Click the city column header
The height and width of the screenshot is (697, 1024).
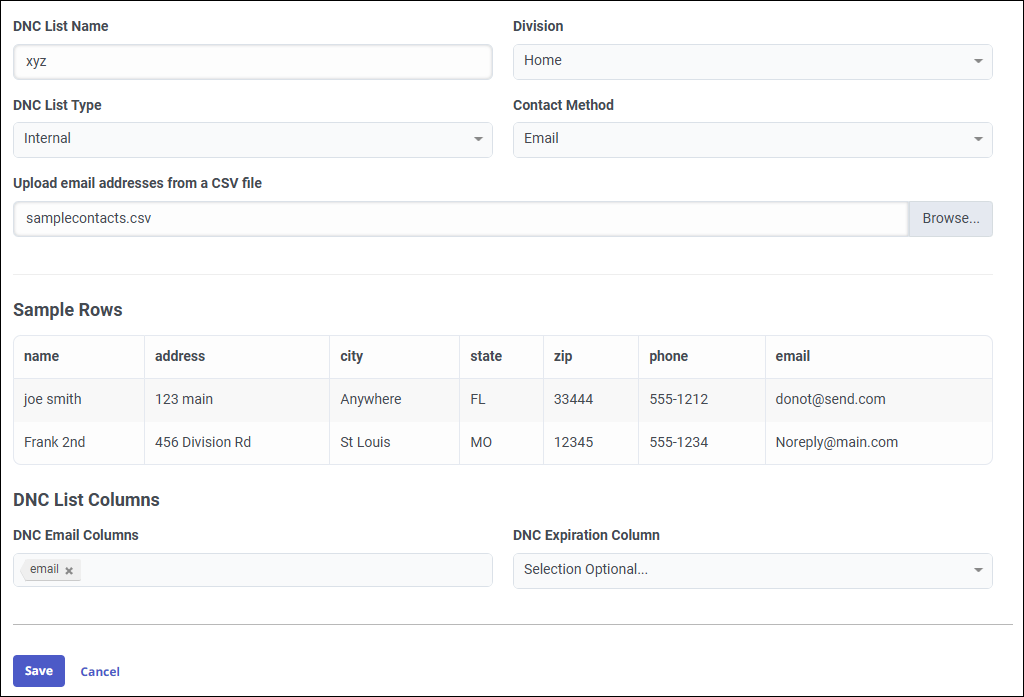pyautogui.click(x=394, y=357)
